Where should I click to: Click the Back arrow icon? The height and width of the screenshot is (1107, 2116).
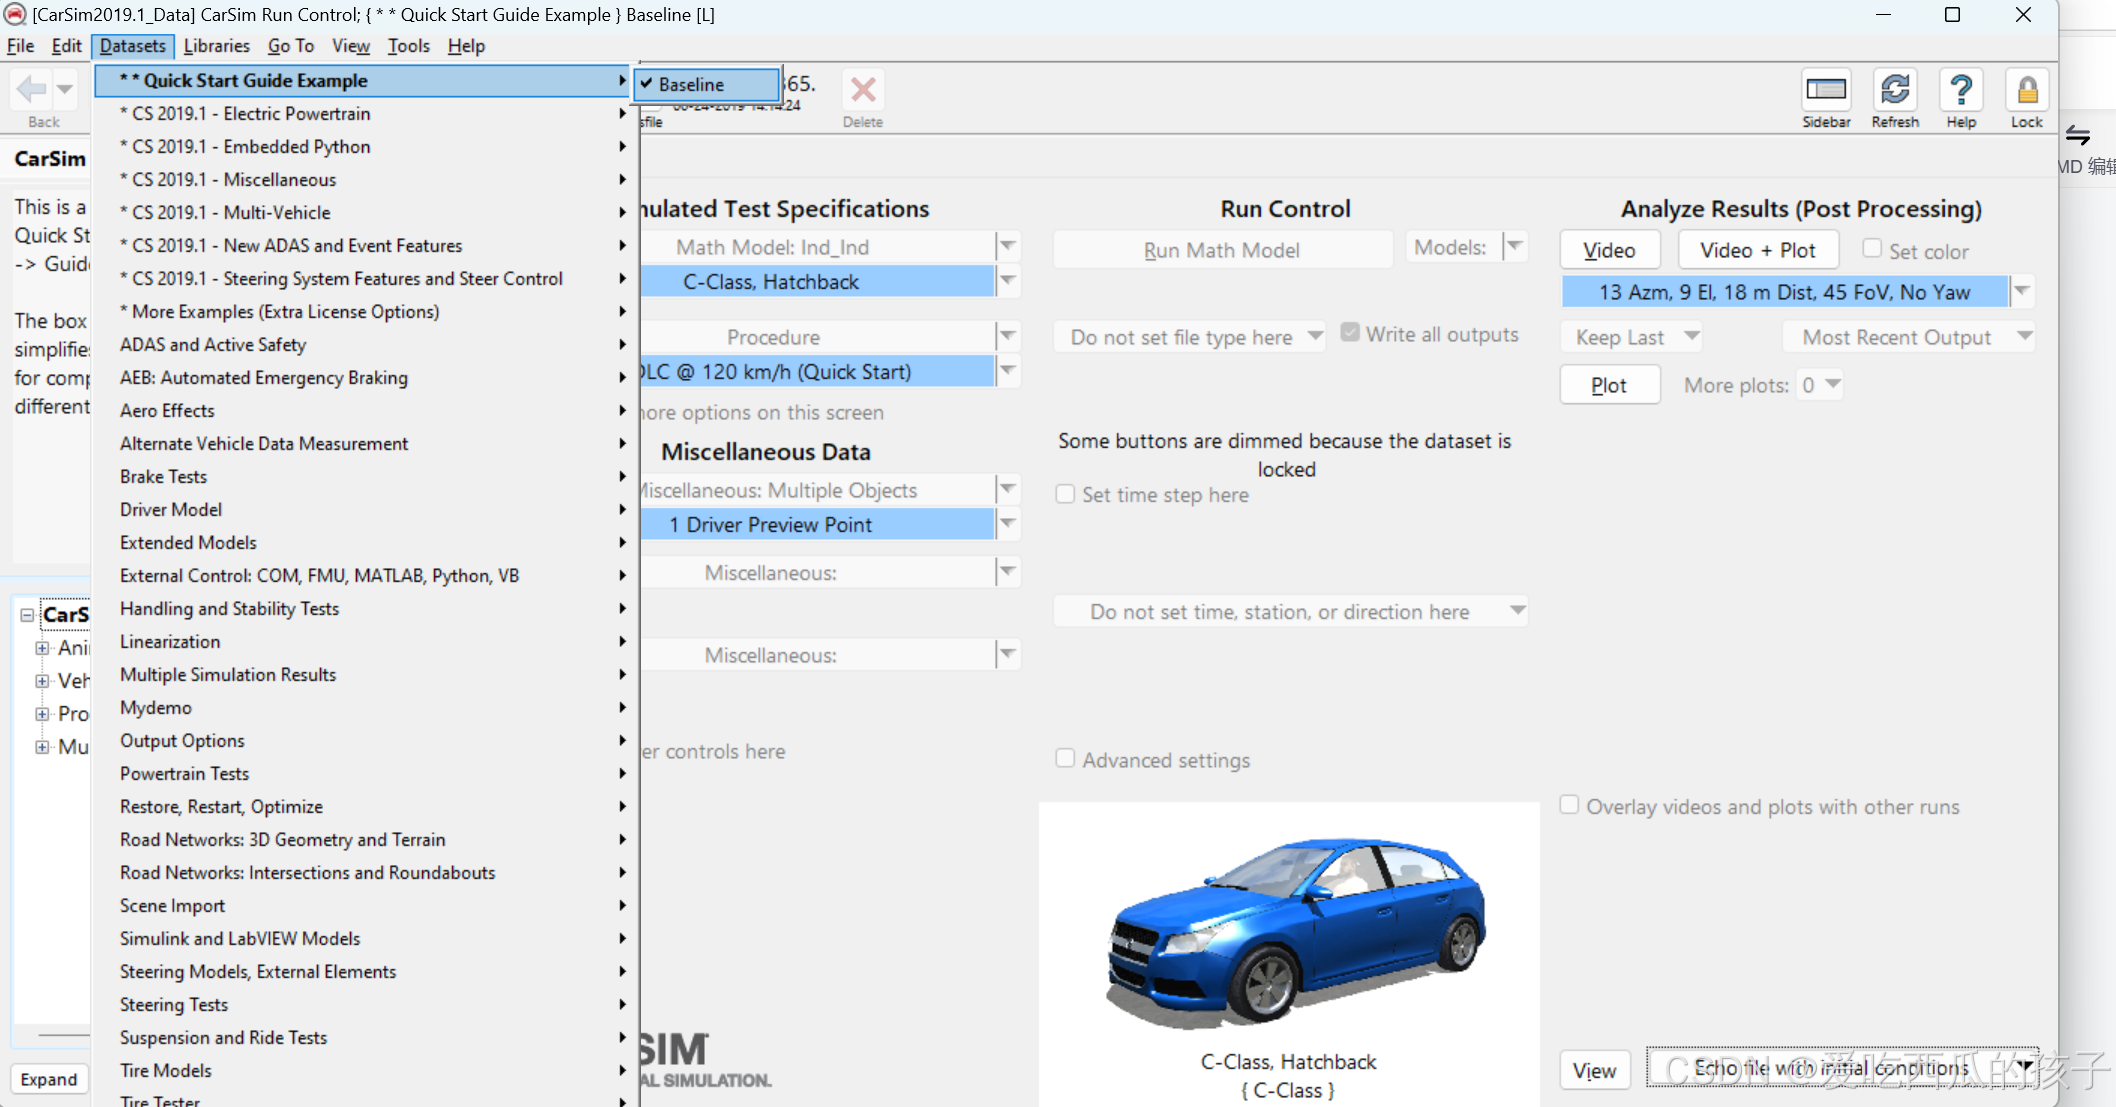[x=32, y=90]
